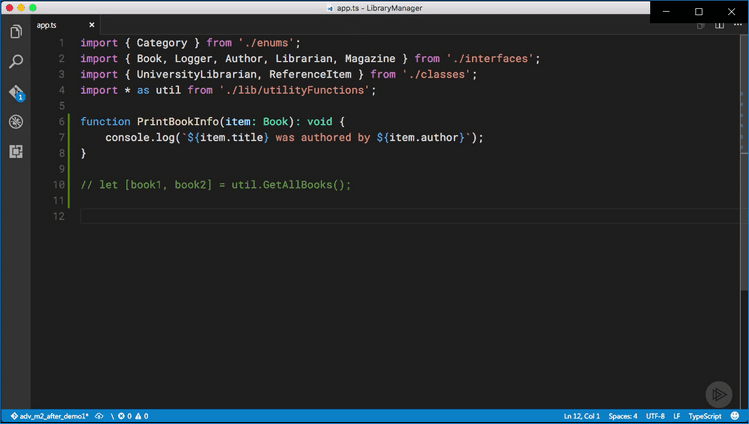Click the 'PrintBookInfo' function name

point(178,121)
